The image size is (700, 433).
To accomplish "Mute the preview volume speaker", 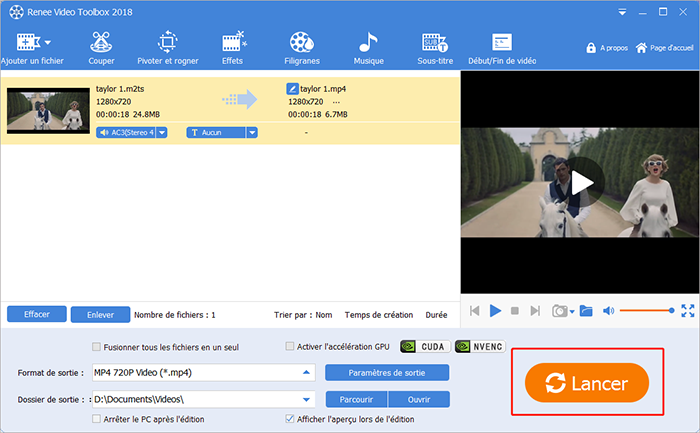I will [608, 311].
